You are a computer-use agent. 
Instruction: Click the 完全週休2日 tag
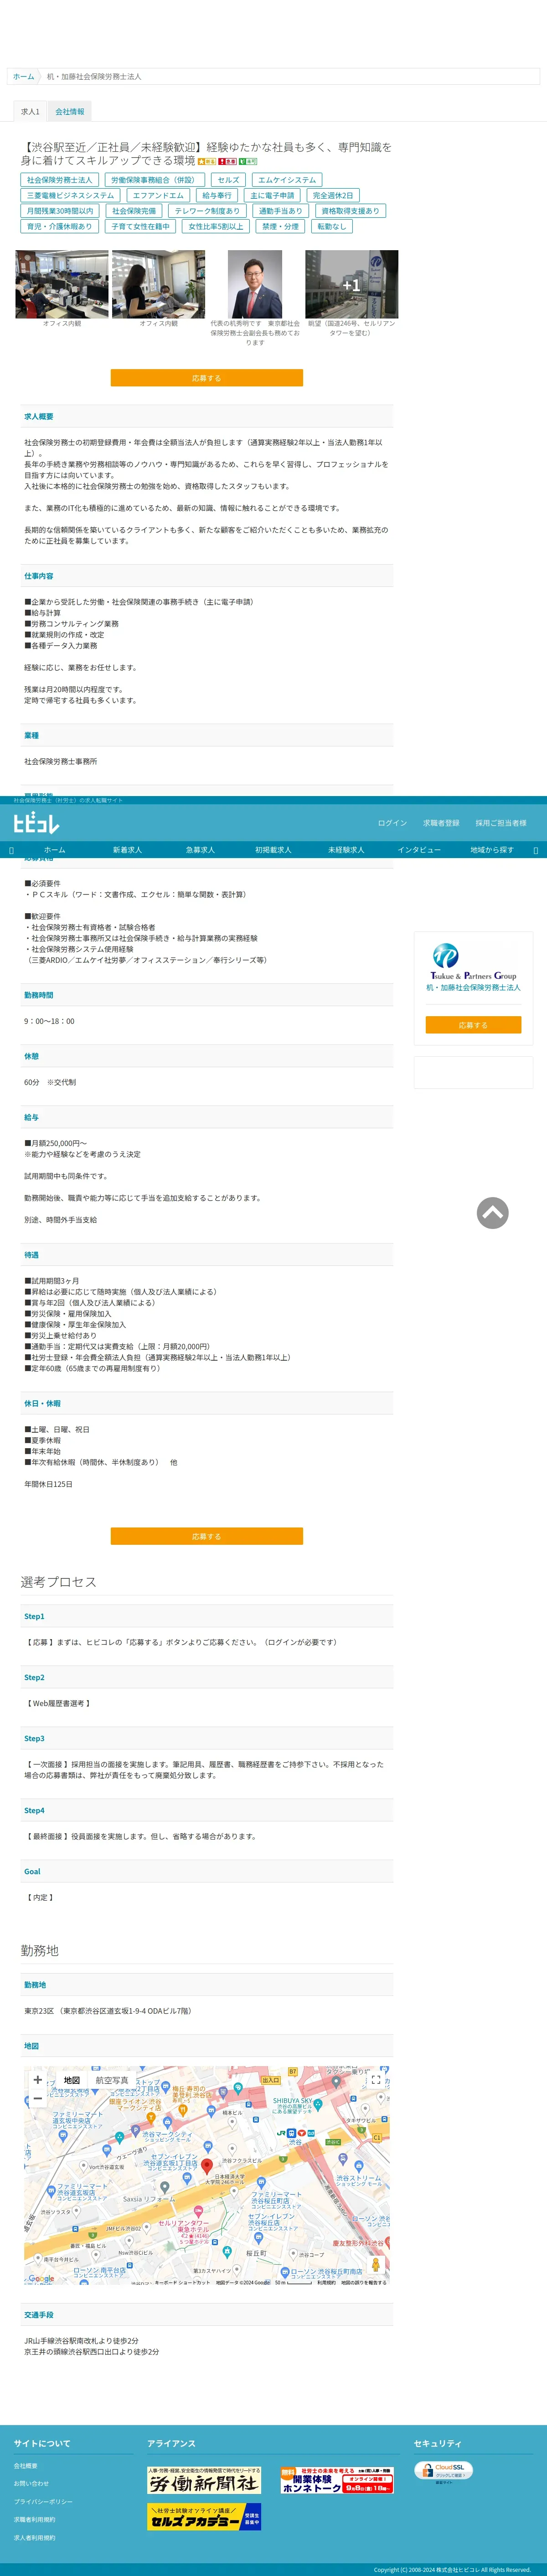(x=333, y=196)
